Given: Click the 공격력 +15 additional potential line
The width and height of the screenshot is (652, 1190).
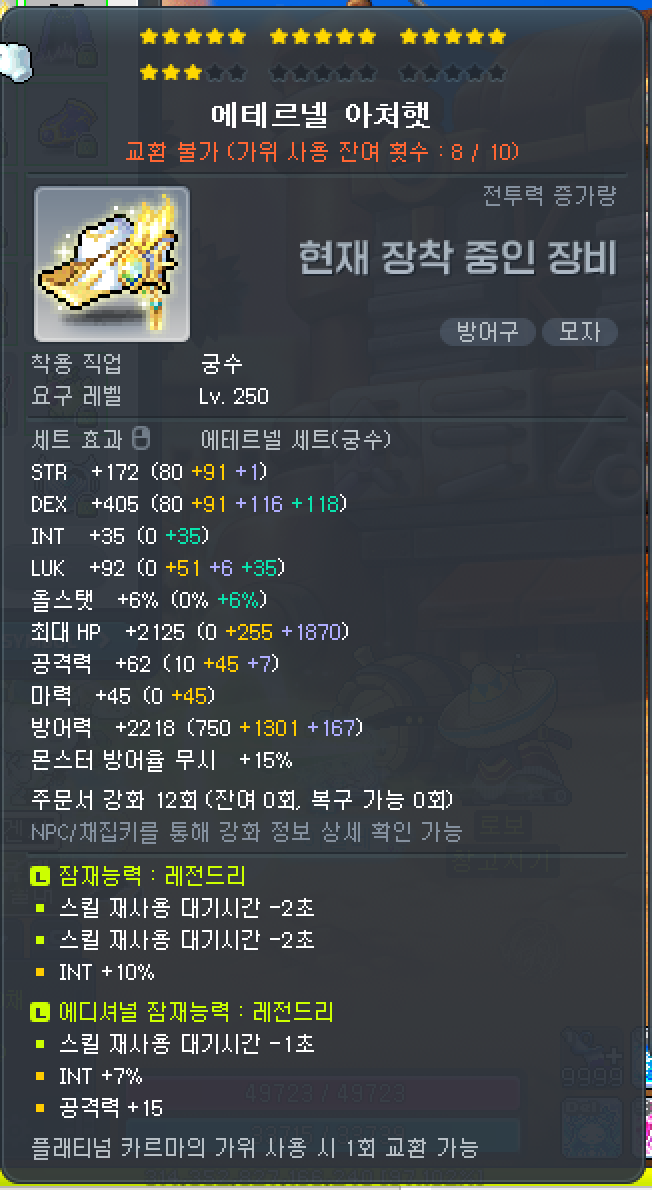Looking at the screenshot, I should coord(111,1108).
